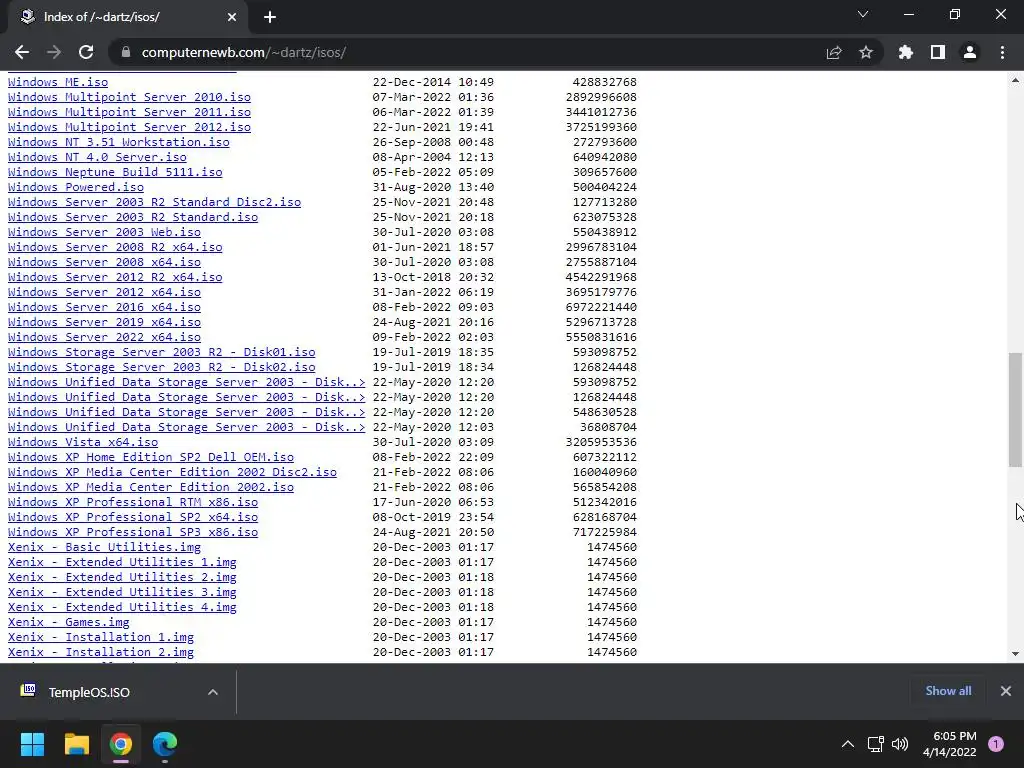Image resolution: width=1024 pixels, height=768 pixels.
Task: Click the vertical scrollbar thumb
Action: click(1015, 409)
